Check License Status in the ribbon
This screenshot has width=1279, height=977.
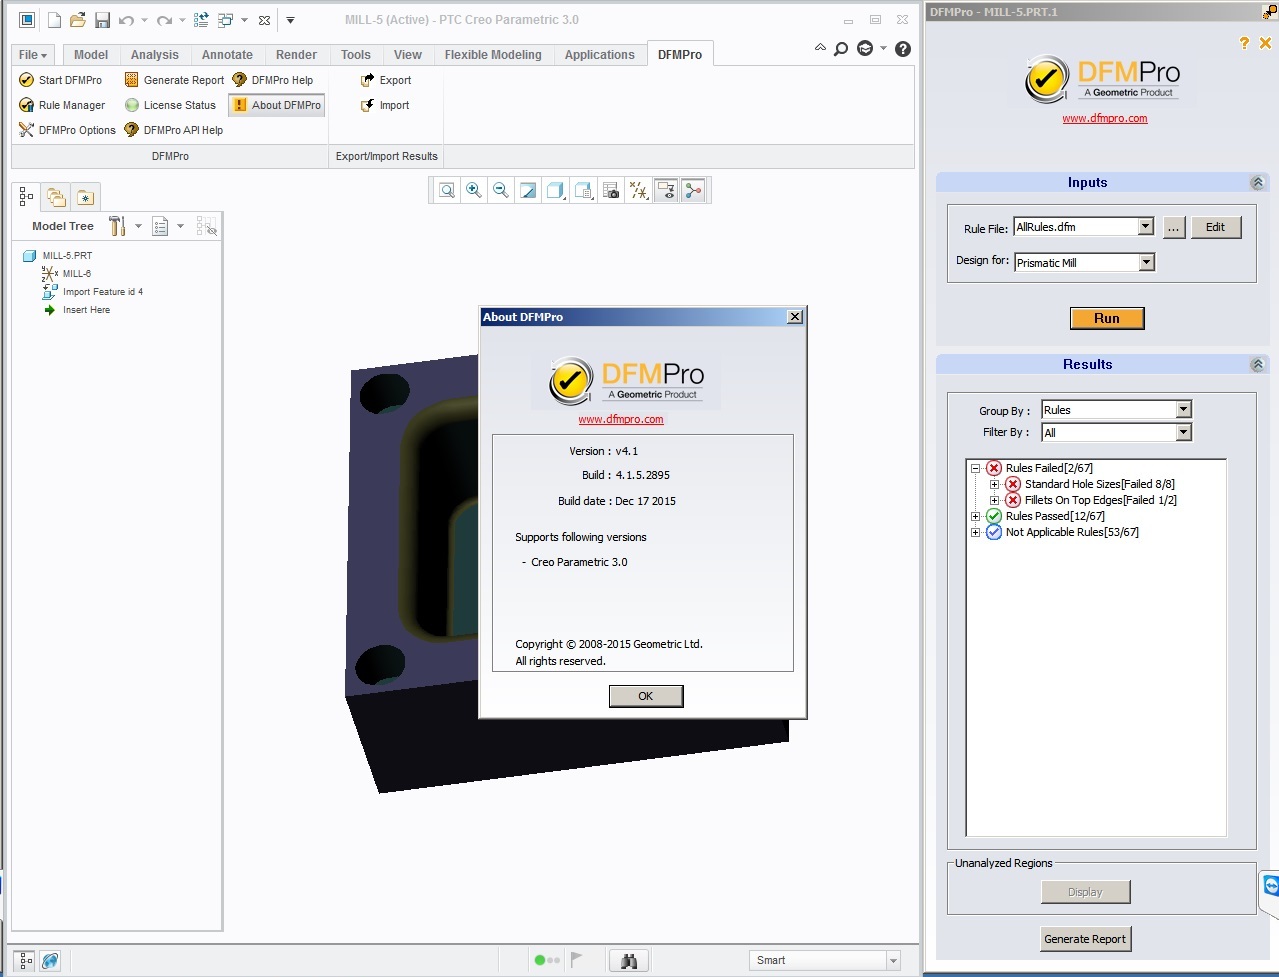tap(170, 105)
